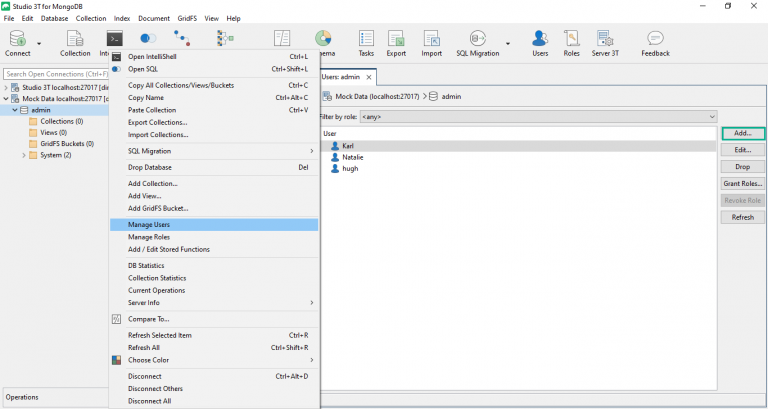The width and height of the screenshot is (768, 409).
Task: Open the Roles toolbar icon
Action: [x=571, y=40]
